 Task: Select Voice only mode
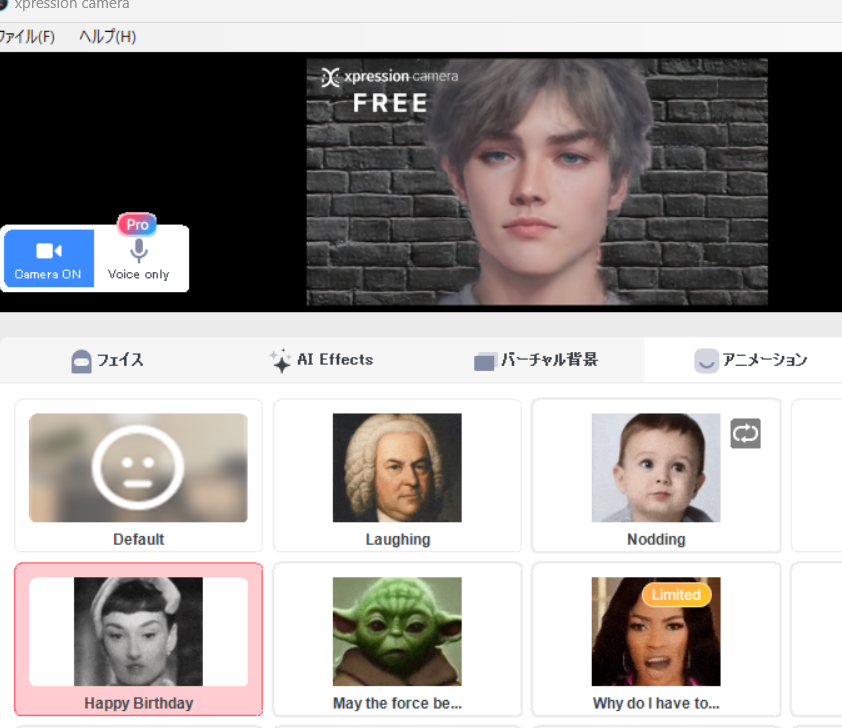(139, 259)
